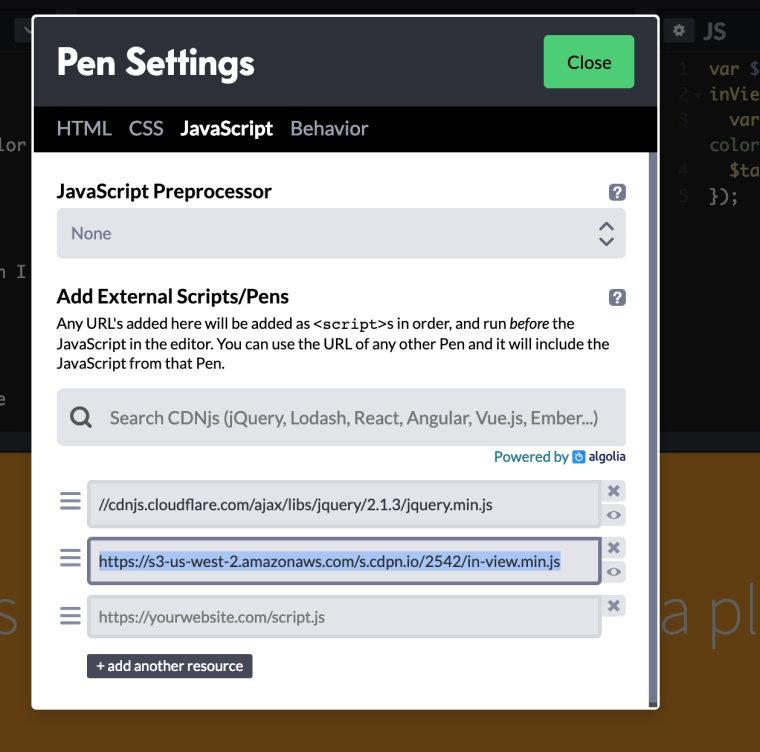Image resolution: width=760 pixels, height=752 pixels.
Task: Remove the empty yourwebsite.com script row
Action: pyautogui.click(x=614, y=606)
